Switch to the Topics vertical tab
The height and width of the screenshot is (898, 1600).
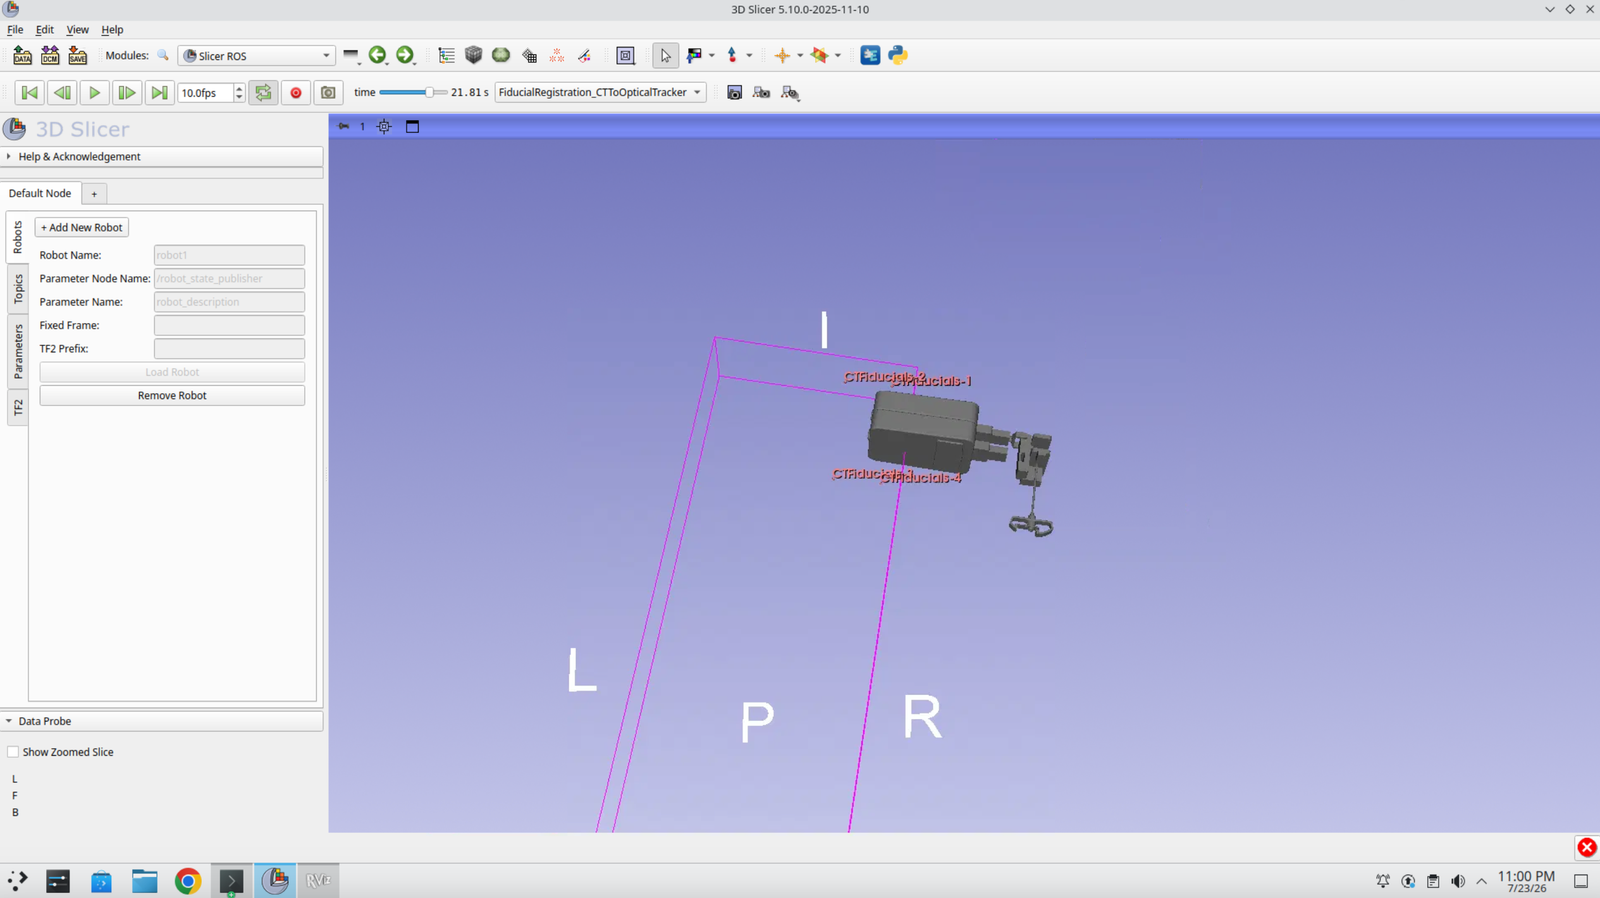[x=18, y=290]
